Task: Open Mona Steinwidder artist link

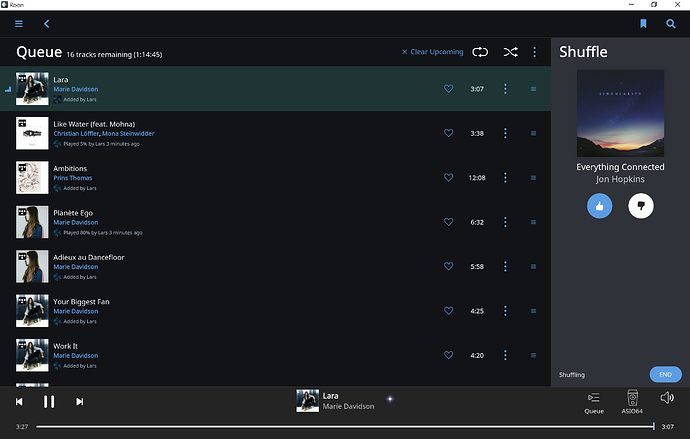Action: pyautogui.click(x=128, y=133)
